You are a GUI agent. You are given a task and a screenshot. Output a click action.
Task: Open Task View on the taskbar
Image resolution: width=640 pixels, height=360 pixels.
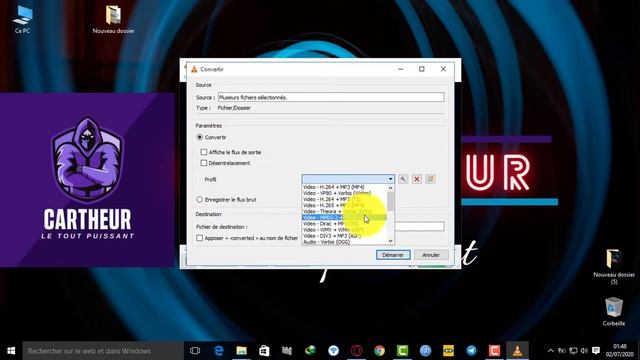click(x=195, y=351)
